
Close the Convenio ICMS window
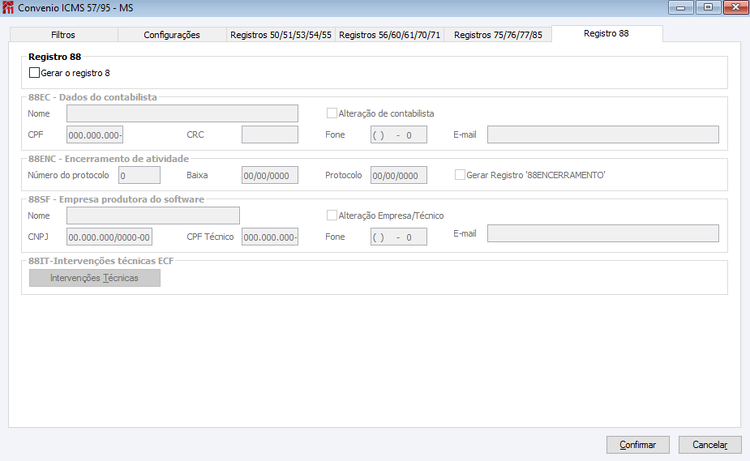[x=736, y=8]
